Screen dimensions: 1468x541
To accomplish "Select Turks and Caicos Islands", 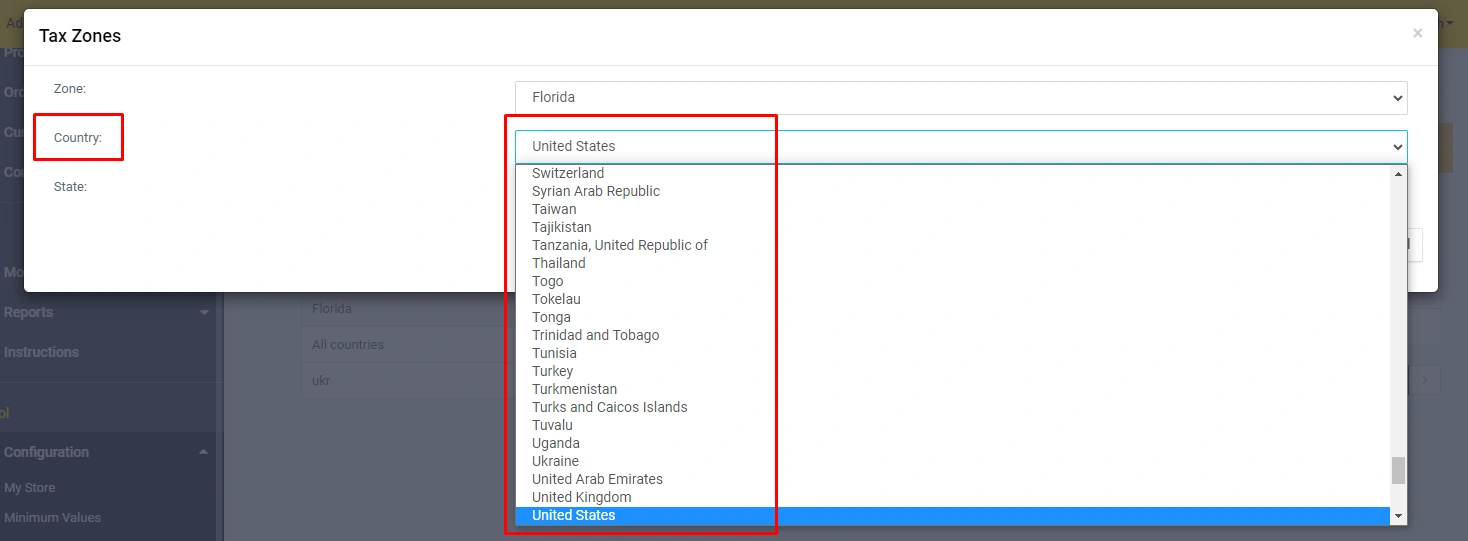I will [609, 407].
